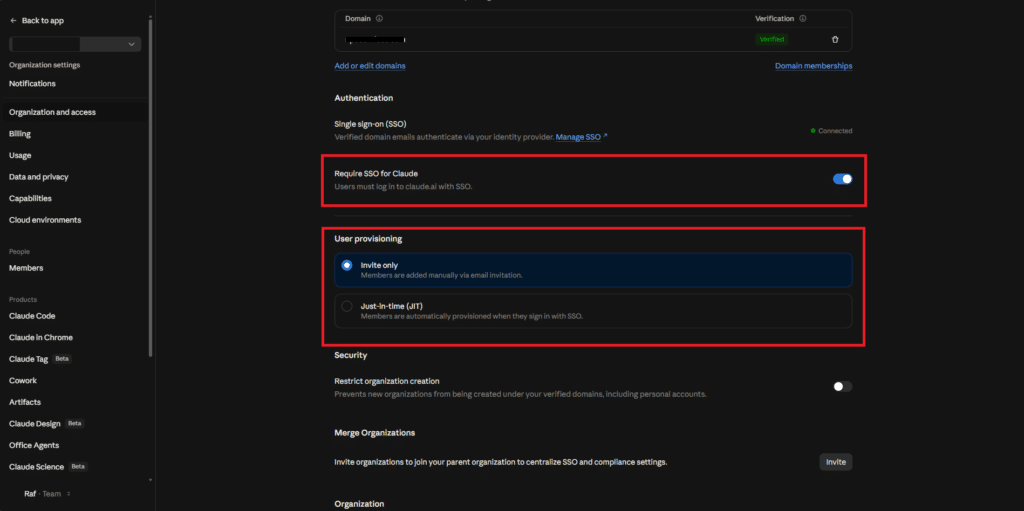
Task: Click the Single sign-on (SSO) label
Action: click(x=370, y=124)
